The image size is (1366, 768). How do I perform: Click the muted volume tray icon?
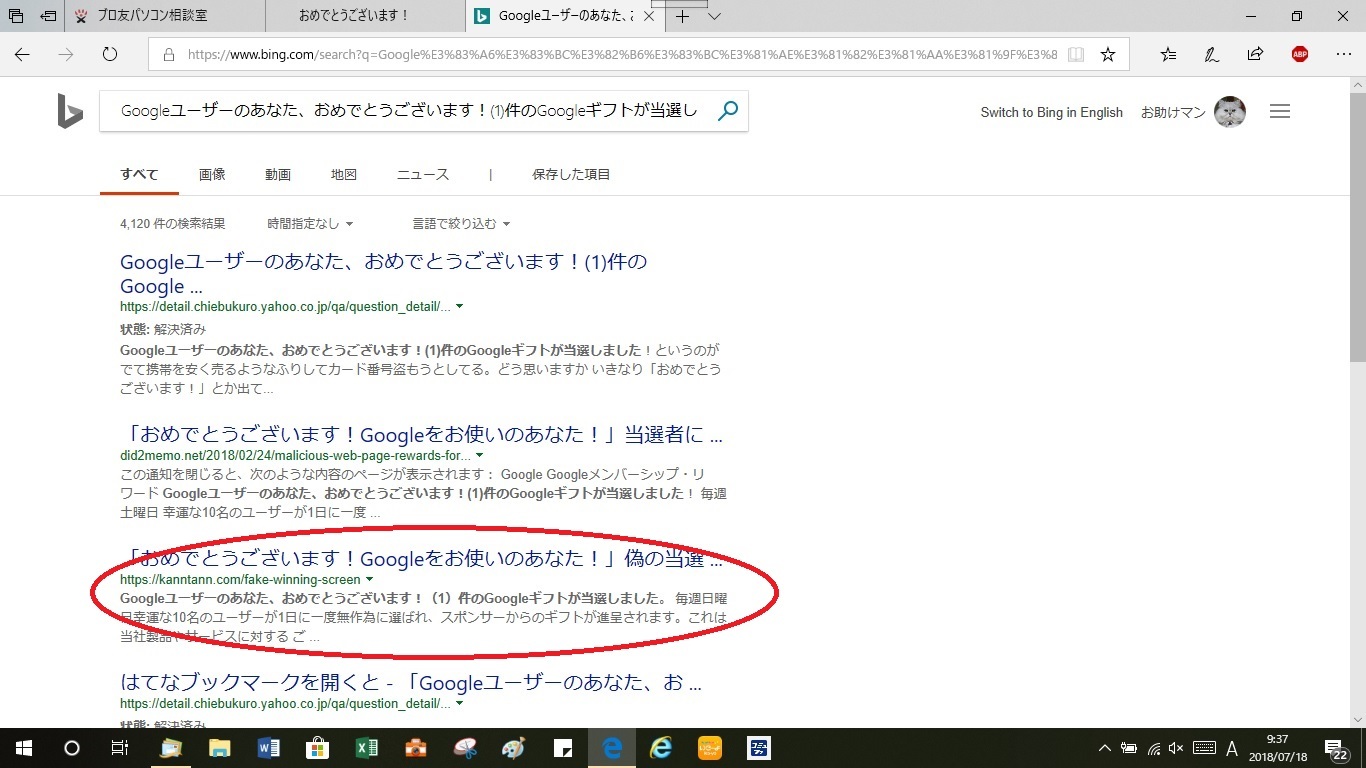(1177, 748)
